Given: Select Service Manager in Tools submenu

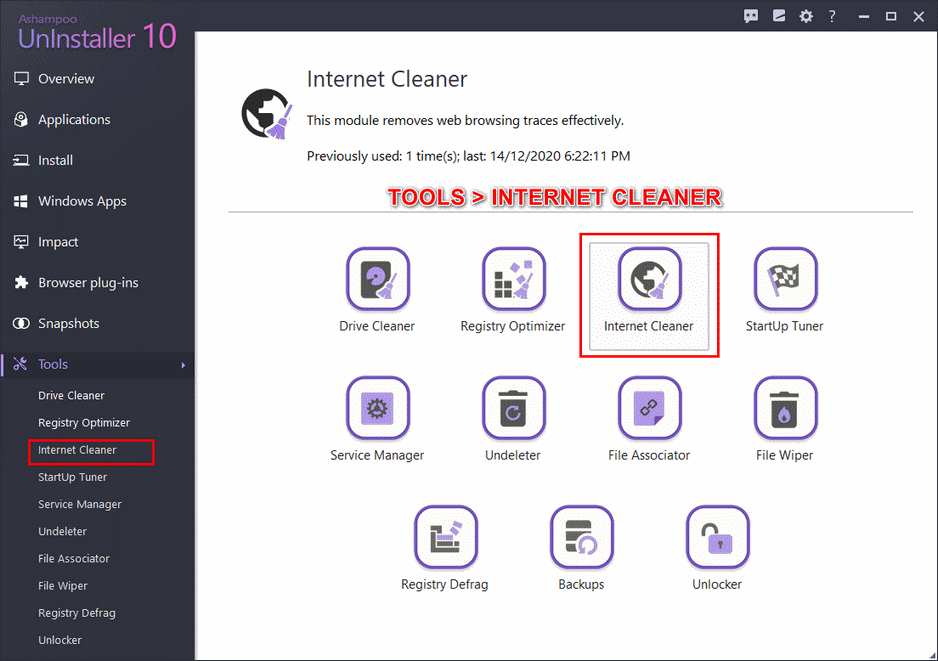Looking at the screenshot, I should click(x=80, y=504).
